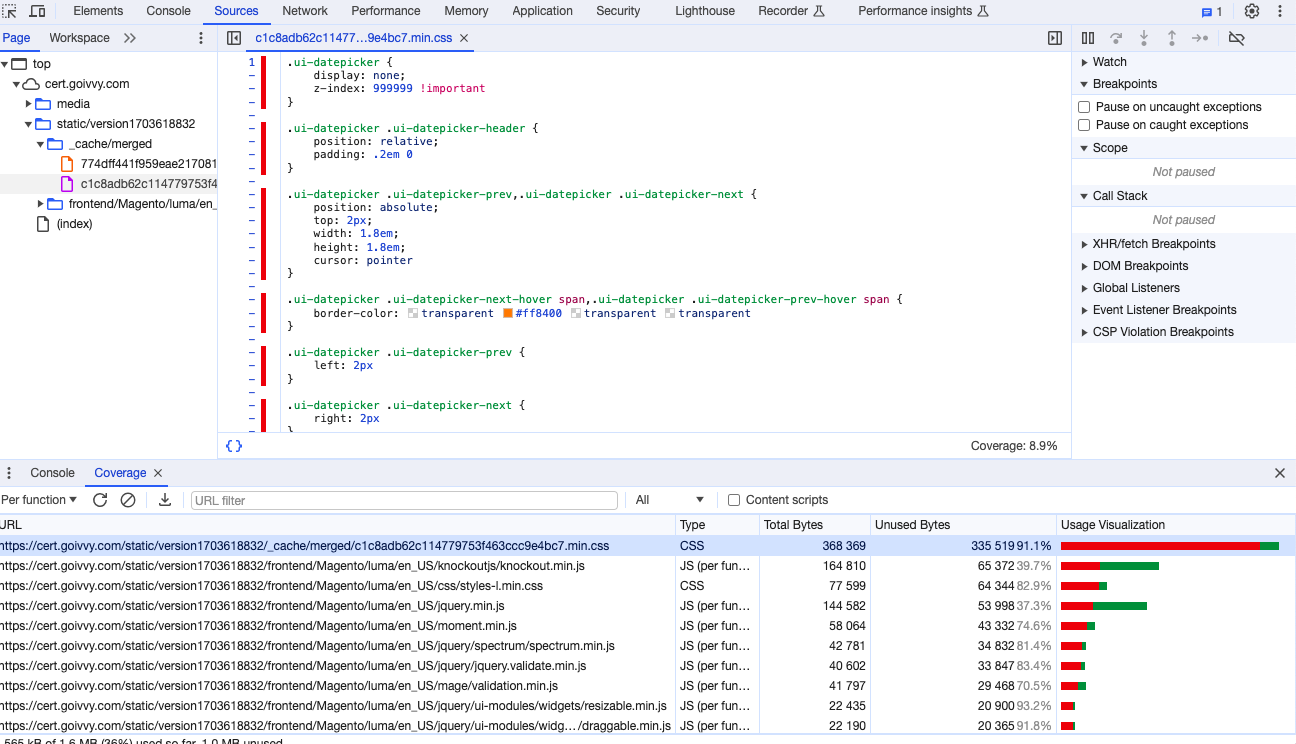Open the Console drawer tab
This screenshot has width=1296, height=744.
pos(52,473)
